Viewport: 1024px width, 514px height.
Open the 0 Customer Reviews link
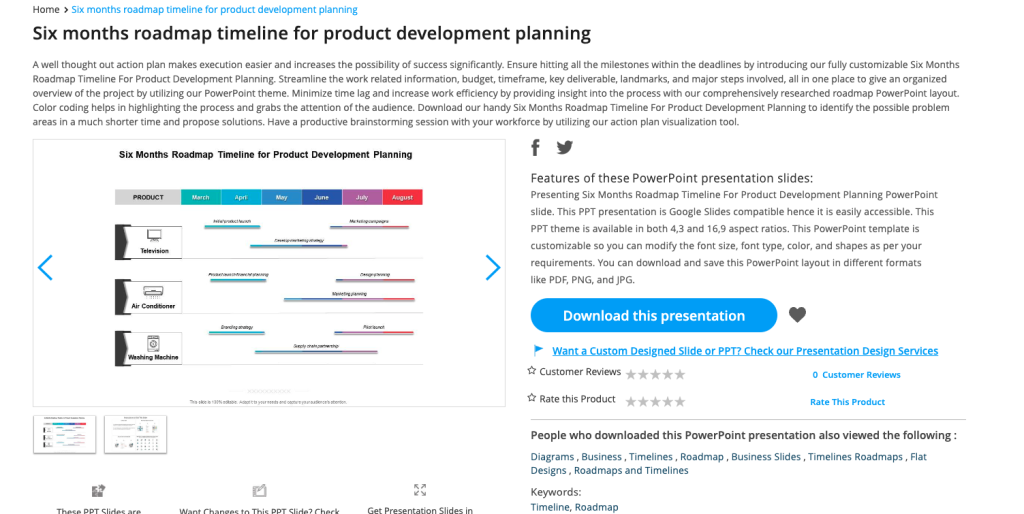(856, 375)
